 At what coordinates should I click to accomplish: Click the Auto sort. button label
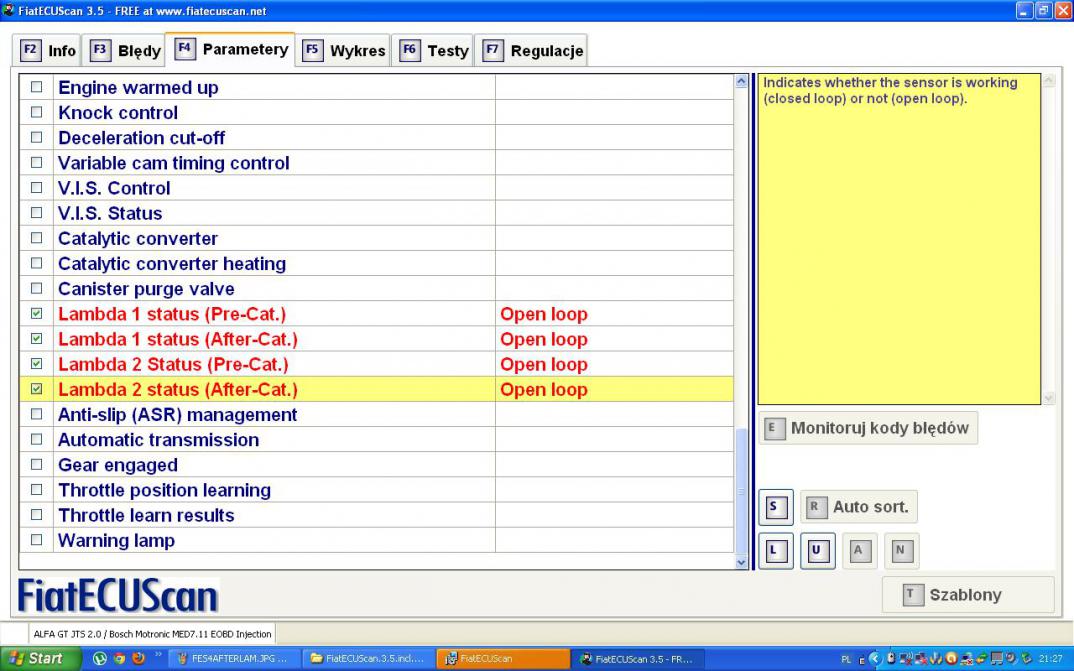point(871,507)
